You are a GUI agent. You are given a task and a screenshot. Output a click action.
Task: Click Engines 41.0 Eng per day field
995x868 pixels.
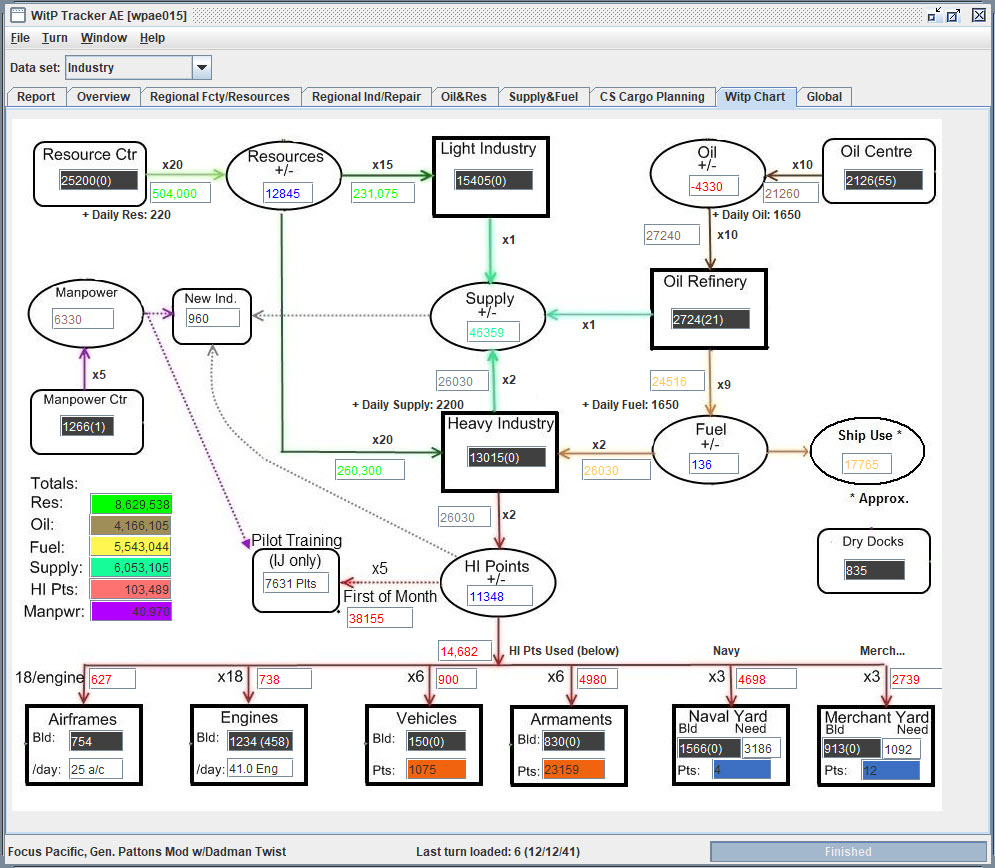click(x=260, y=768)
